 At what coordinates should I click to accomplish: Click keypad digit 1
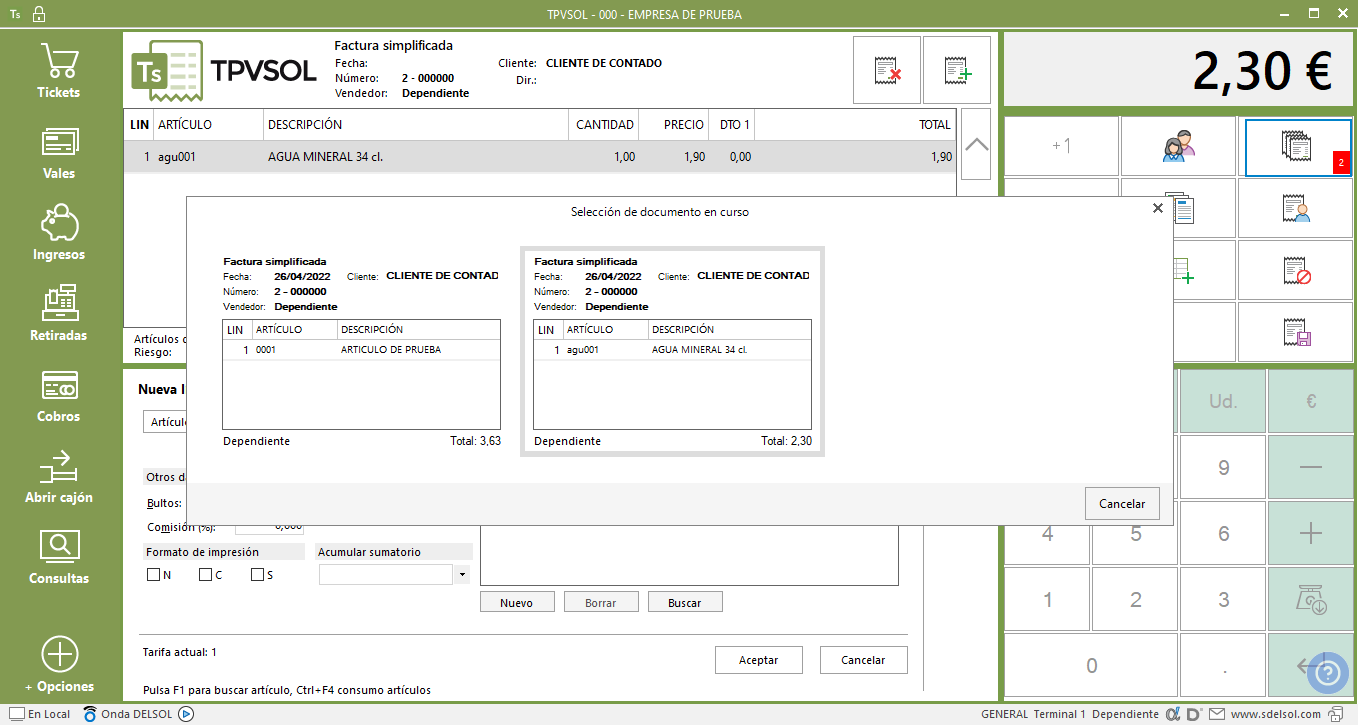tap(1047, 600)
